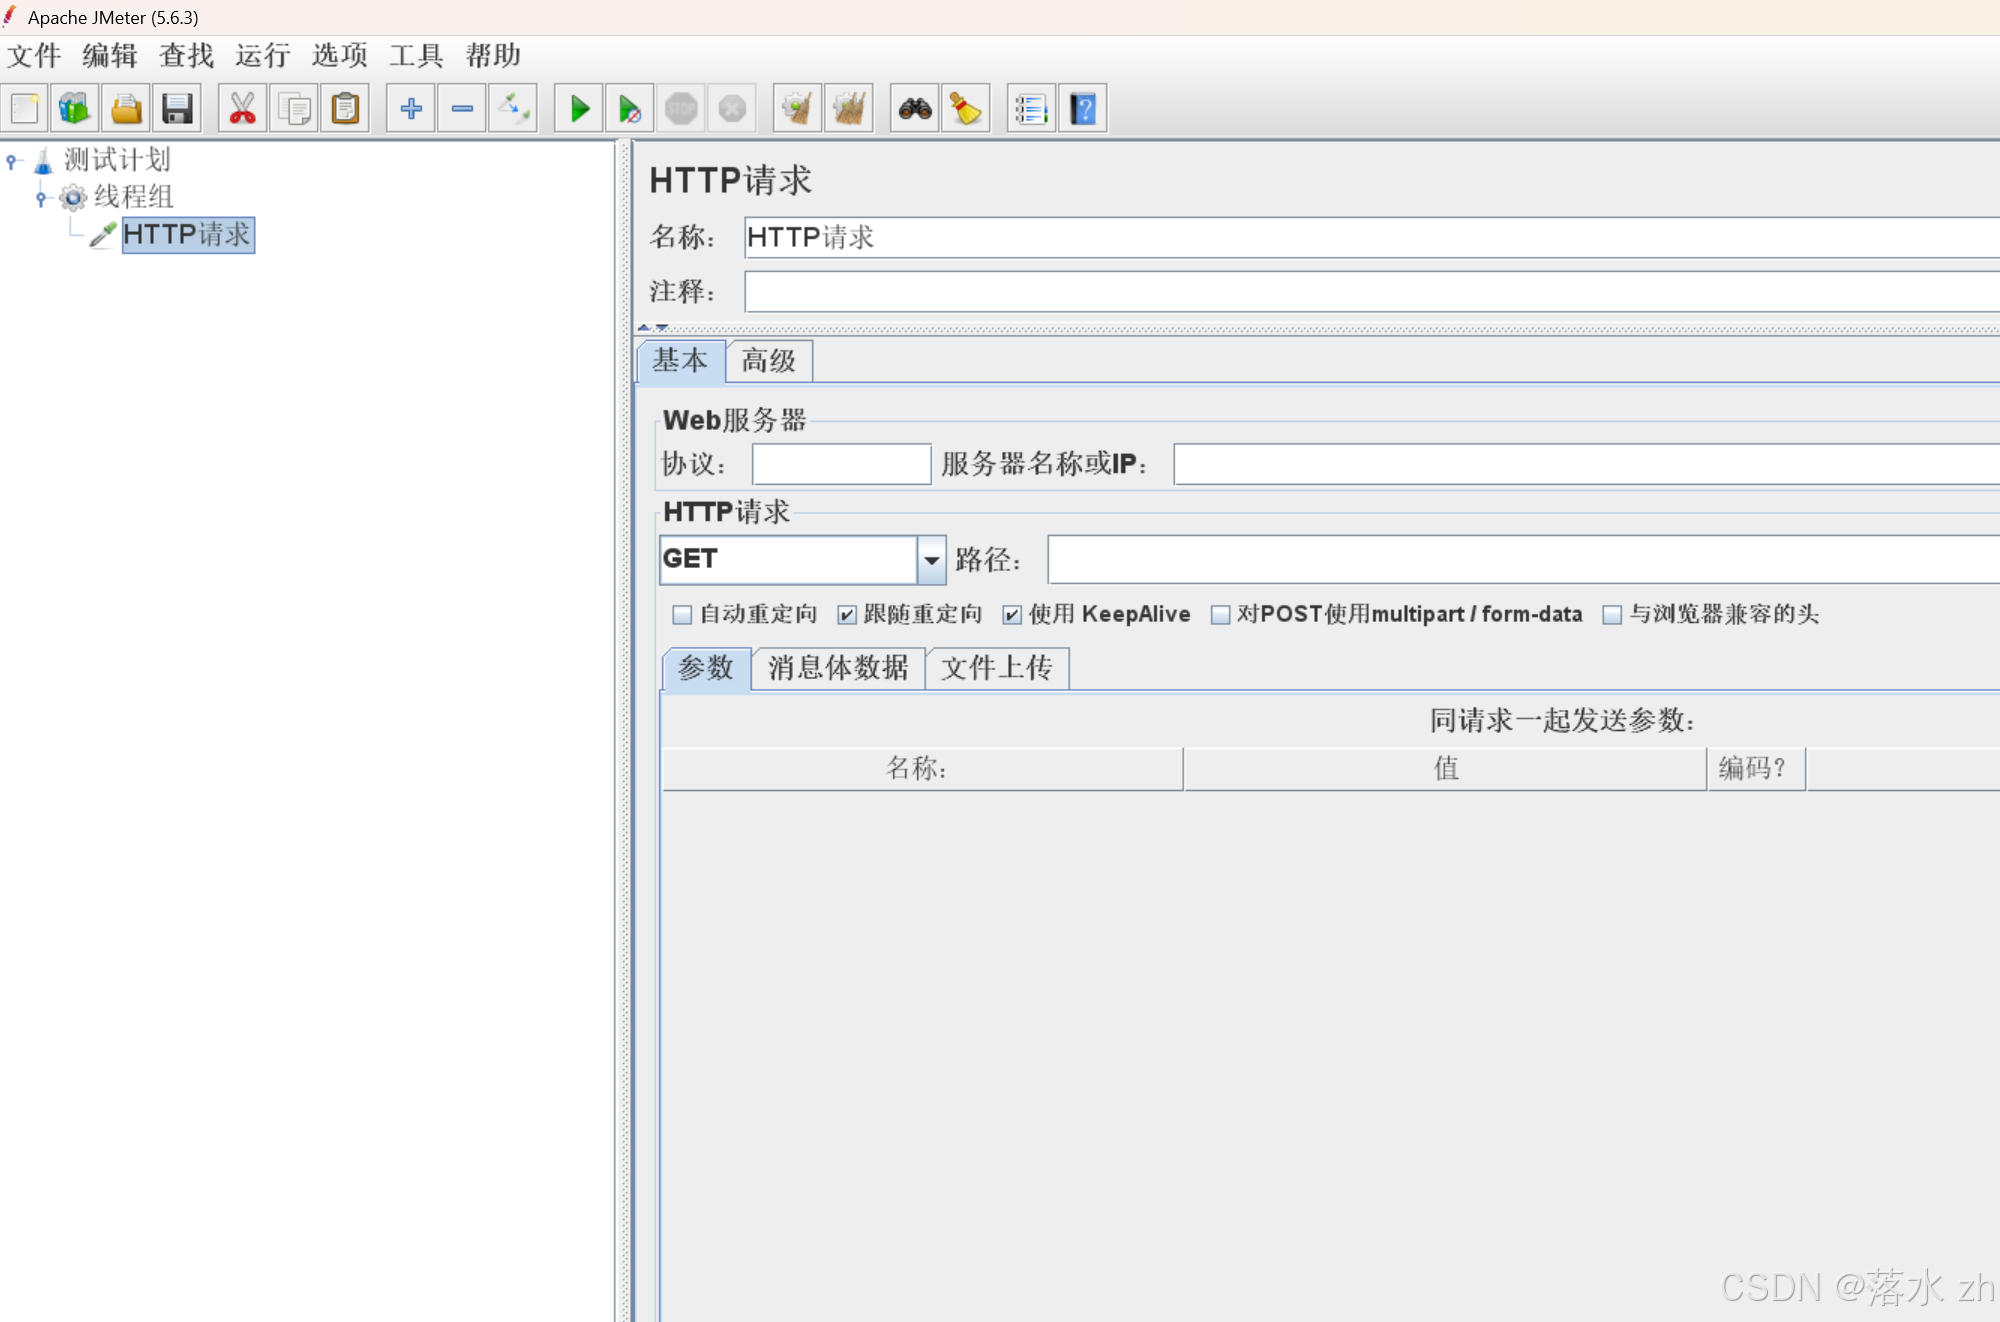Click the 编码? column header
The height and width of the screenshot is (1322, 2000).
(x=1756, y=769)
